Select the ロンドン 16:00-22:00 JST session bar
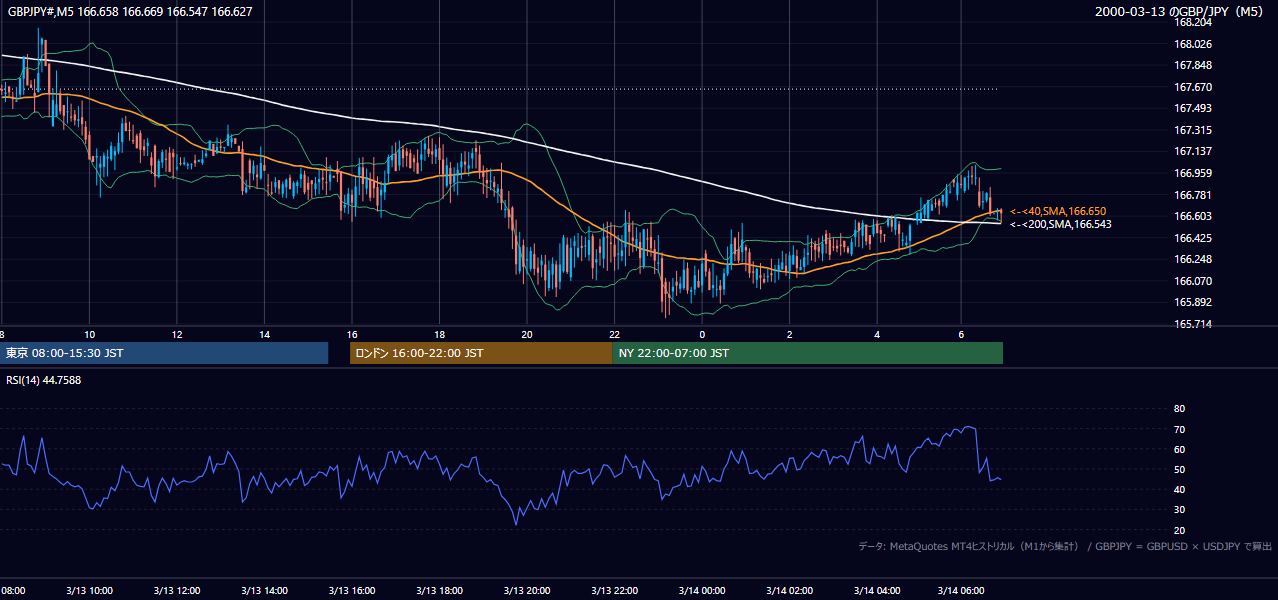Screen dimensions: 1278x600 [x=481, y=353]
